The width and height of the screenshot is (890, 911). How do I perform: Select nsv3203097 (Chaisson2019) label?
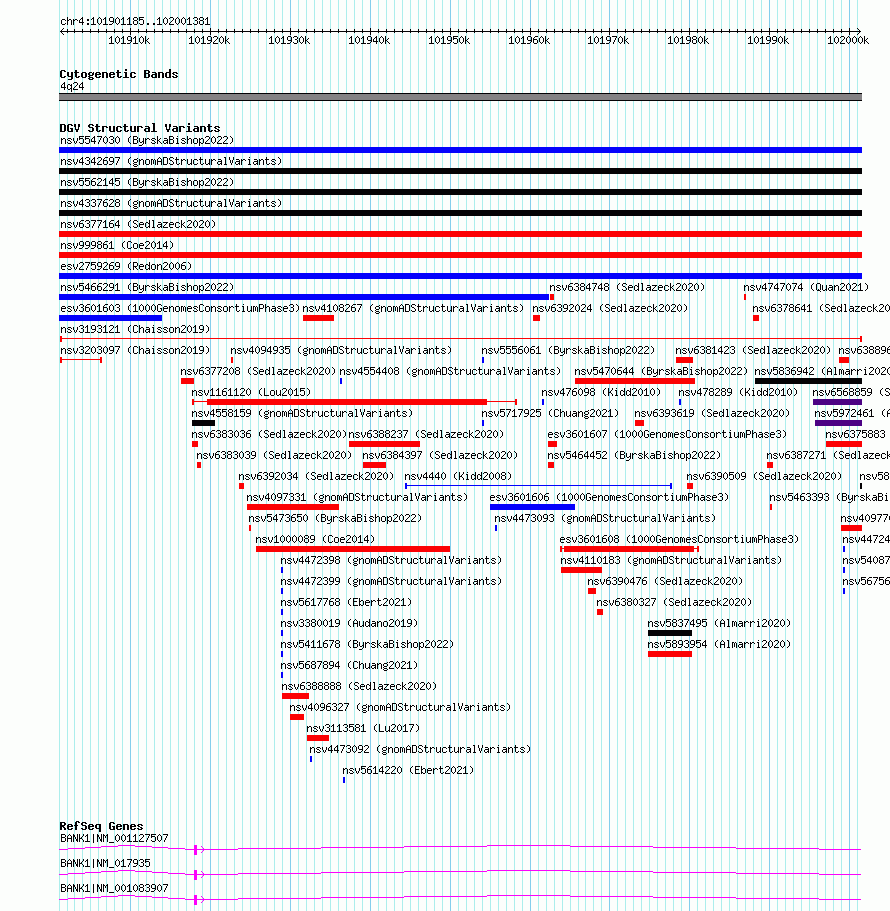click(135, 350)
